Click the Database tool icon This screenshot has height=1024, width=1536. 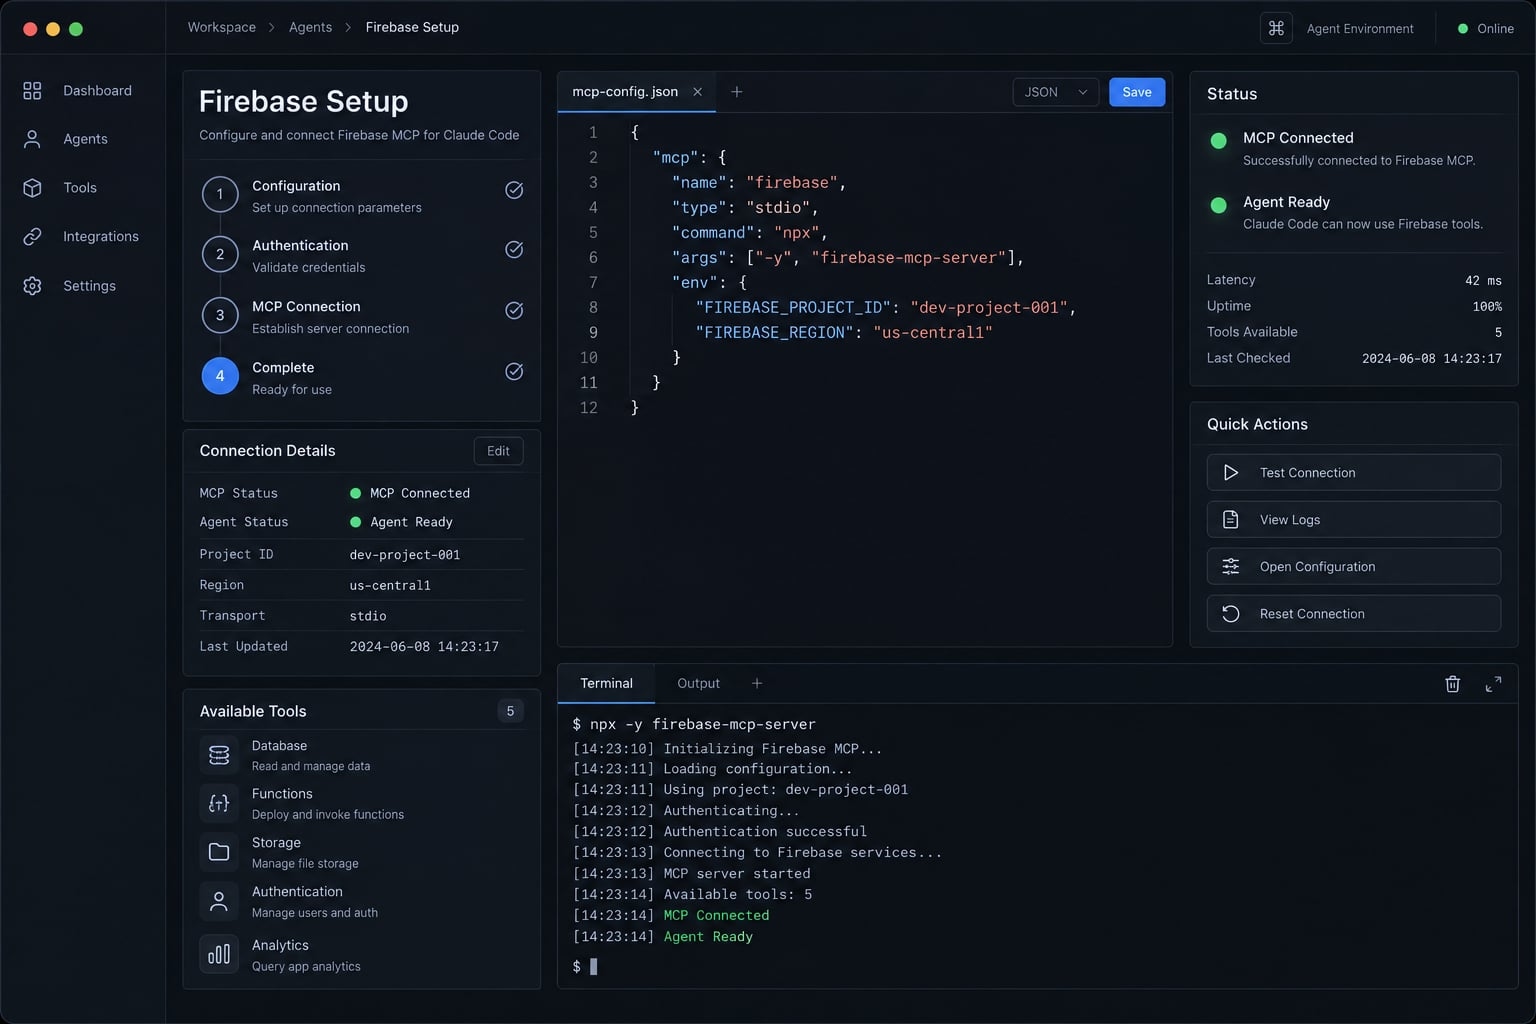click(x=219, y=756)
